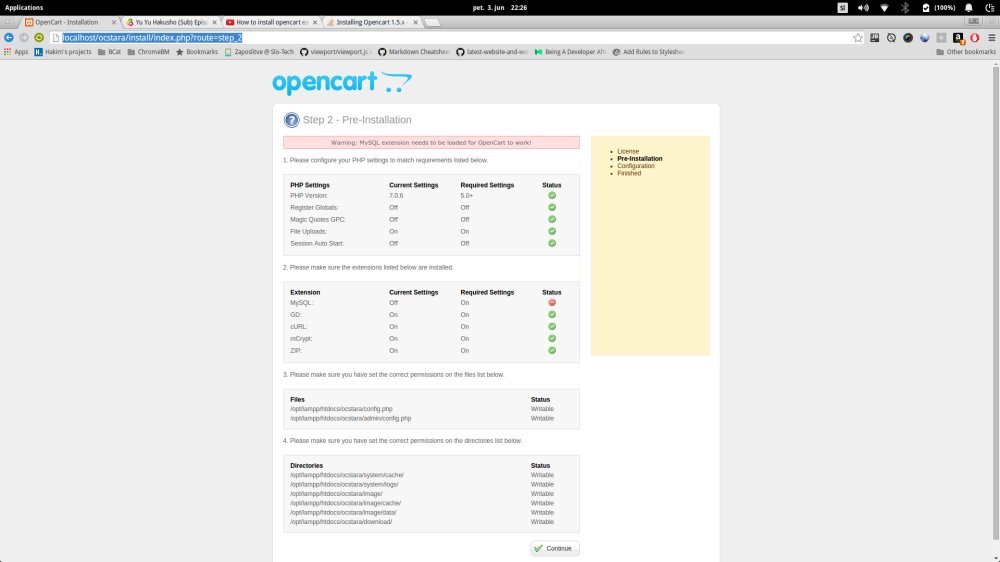Switch to Installing Opencart 1.5.x tab
The image size is (1000, 562).
tap(370, 21)
